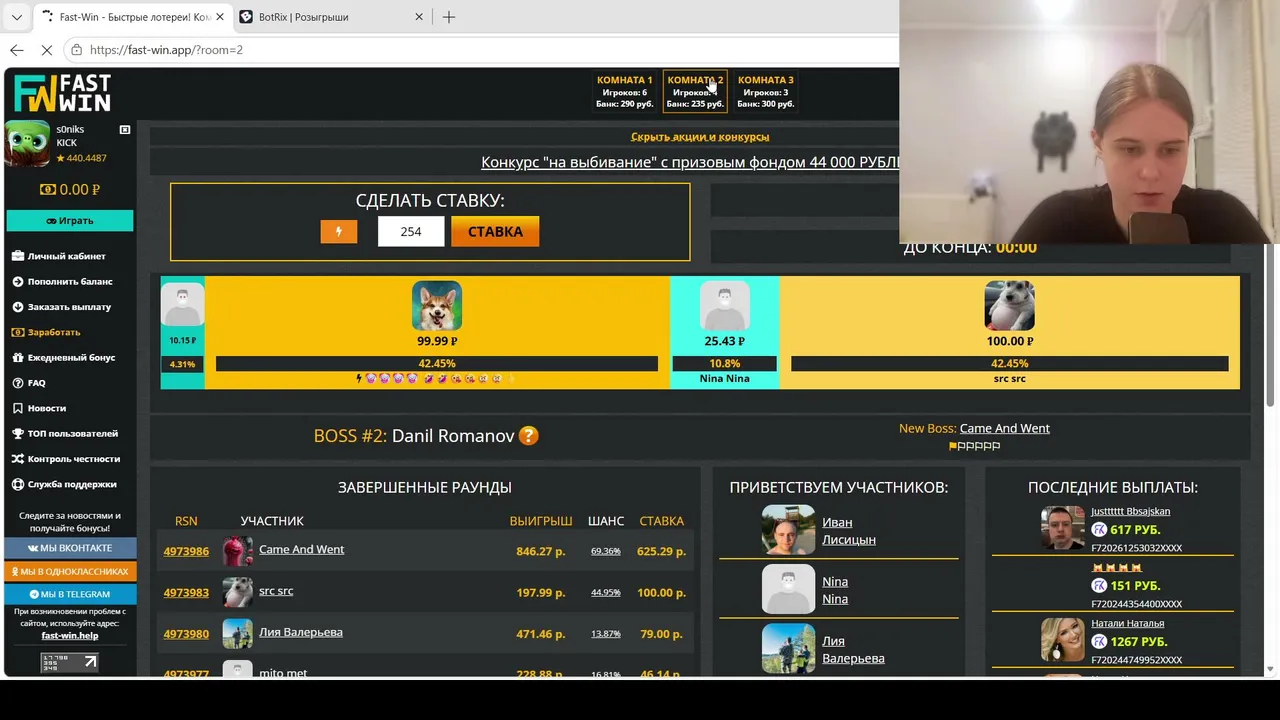Click the Fast Win logo
Image resolution: width=1280 pixels, height=720 pixels.
(62, 93)
